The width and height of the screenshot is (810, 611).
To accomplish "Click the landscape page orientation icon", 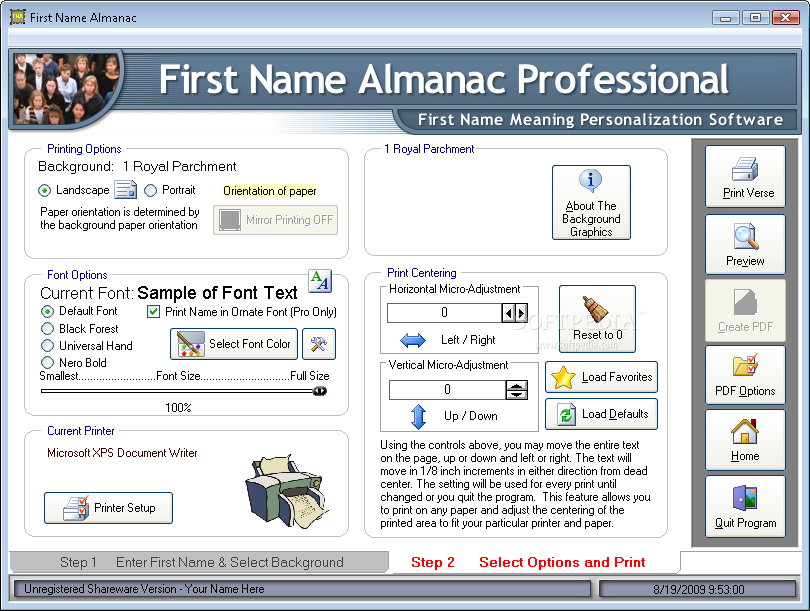I will tap(126, 190).
